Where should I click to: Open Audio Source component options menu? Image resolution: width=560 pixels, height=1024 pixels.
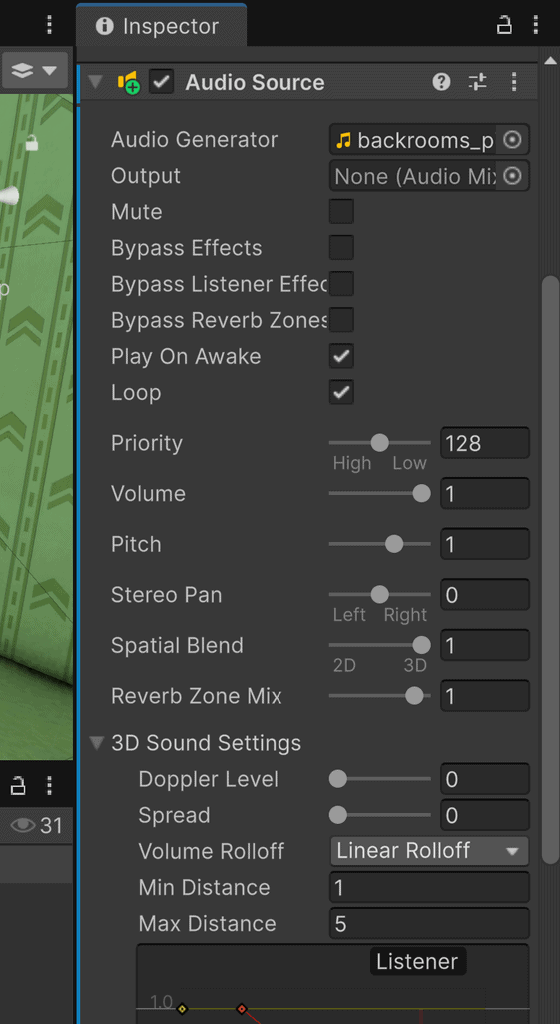click(514, 82)
